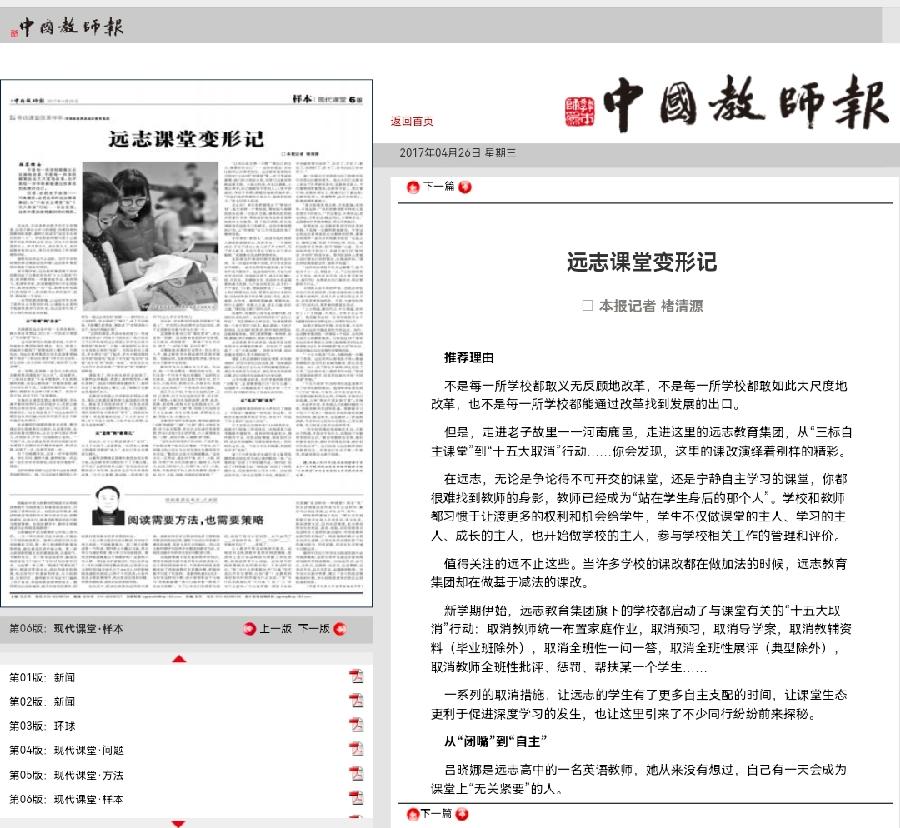
Task: Download PDF icon for 第04版
Action: (356, 749)
